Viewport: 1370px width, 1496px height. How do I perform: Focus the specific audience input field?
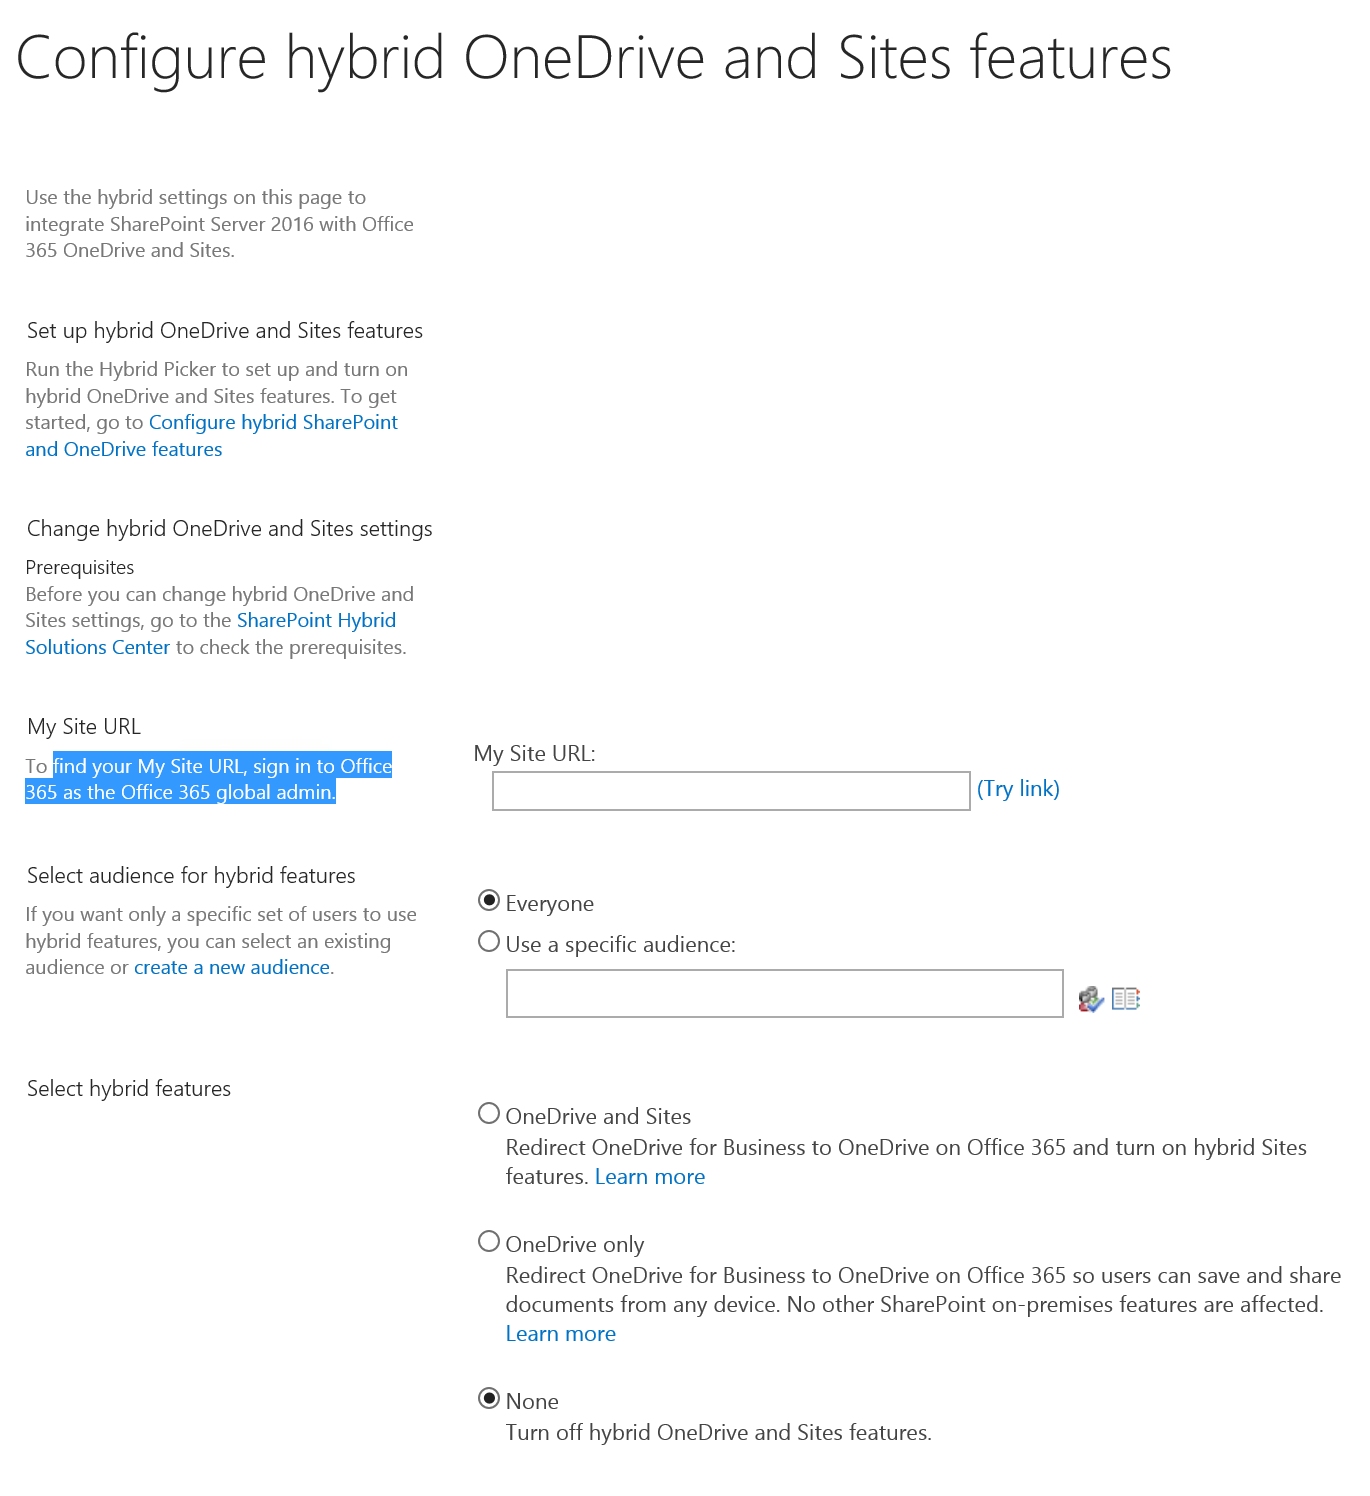784,994
